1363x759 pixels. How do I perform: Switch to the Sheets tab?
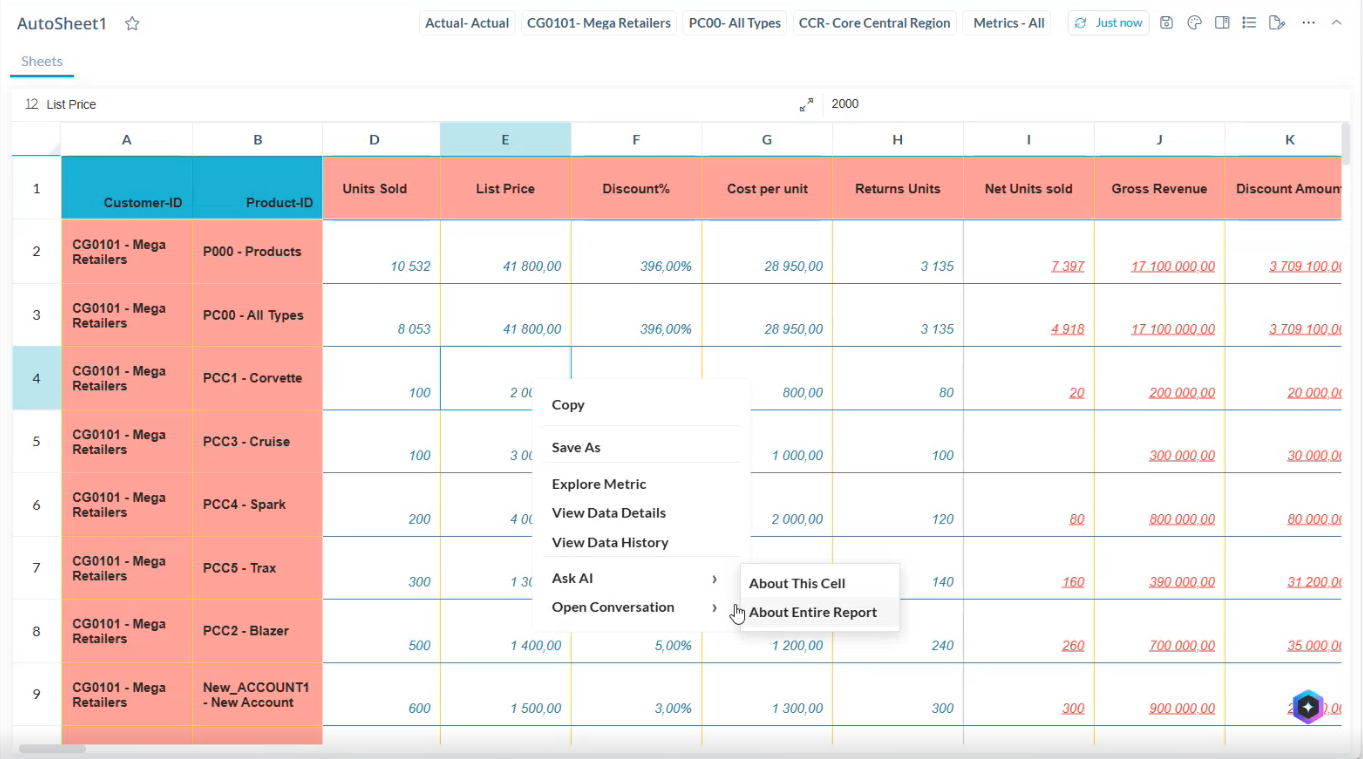click(x=42, y=61)
